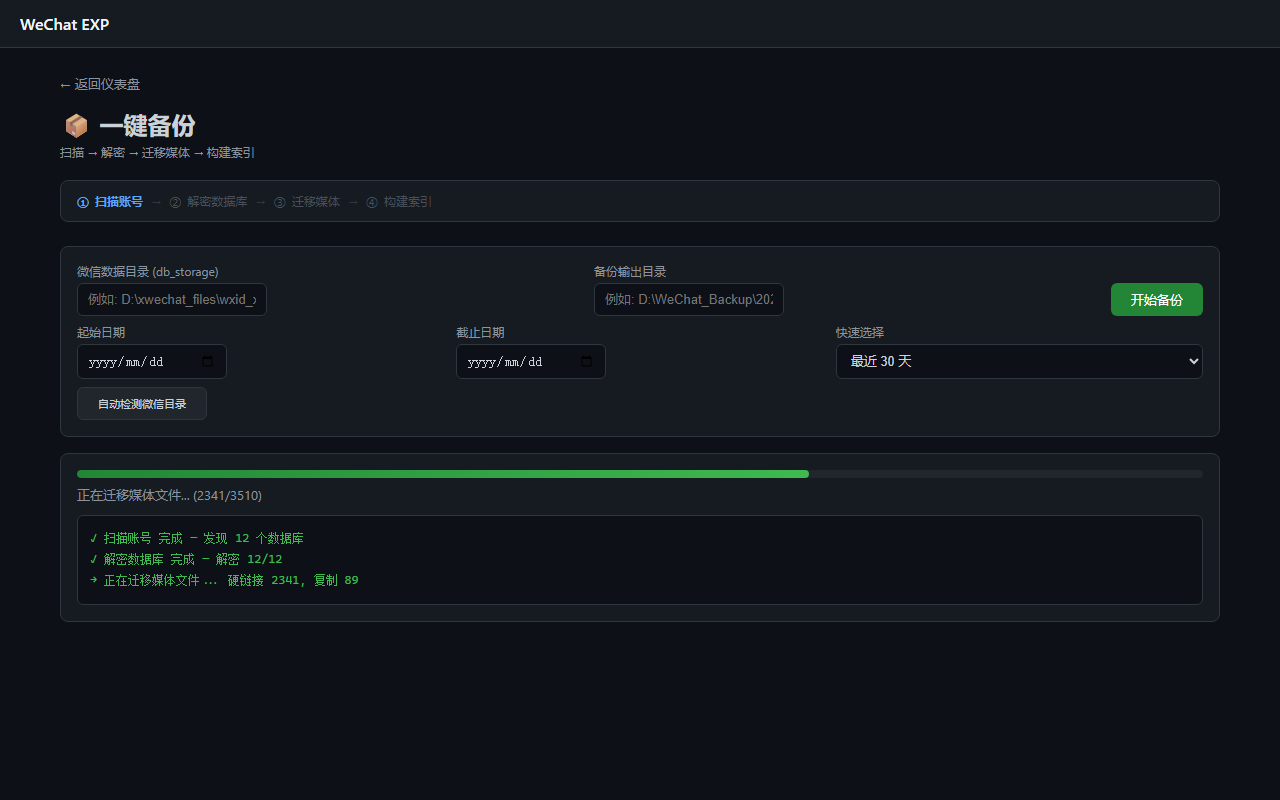
Task: Click the package emoji beside 一键备份
Action: [76, 126]
